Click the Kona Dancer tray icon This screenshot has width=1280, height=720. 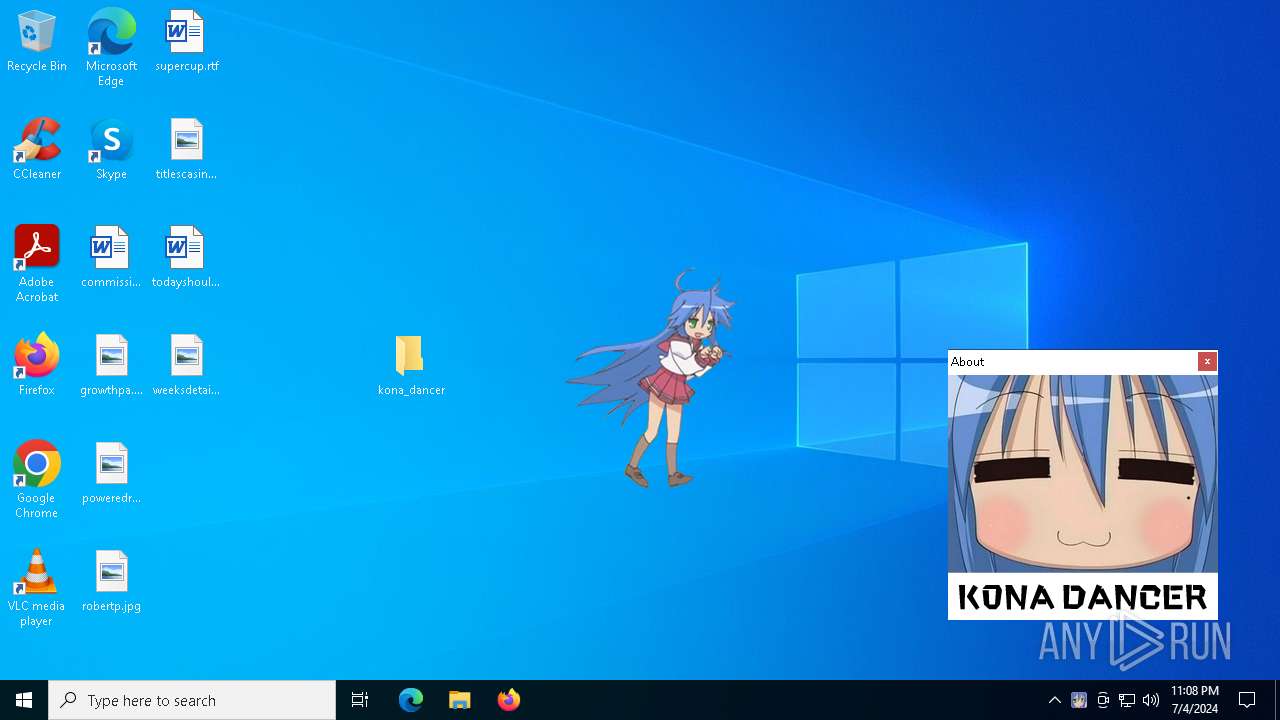point(1079,700)
